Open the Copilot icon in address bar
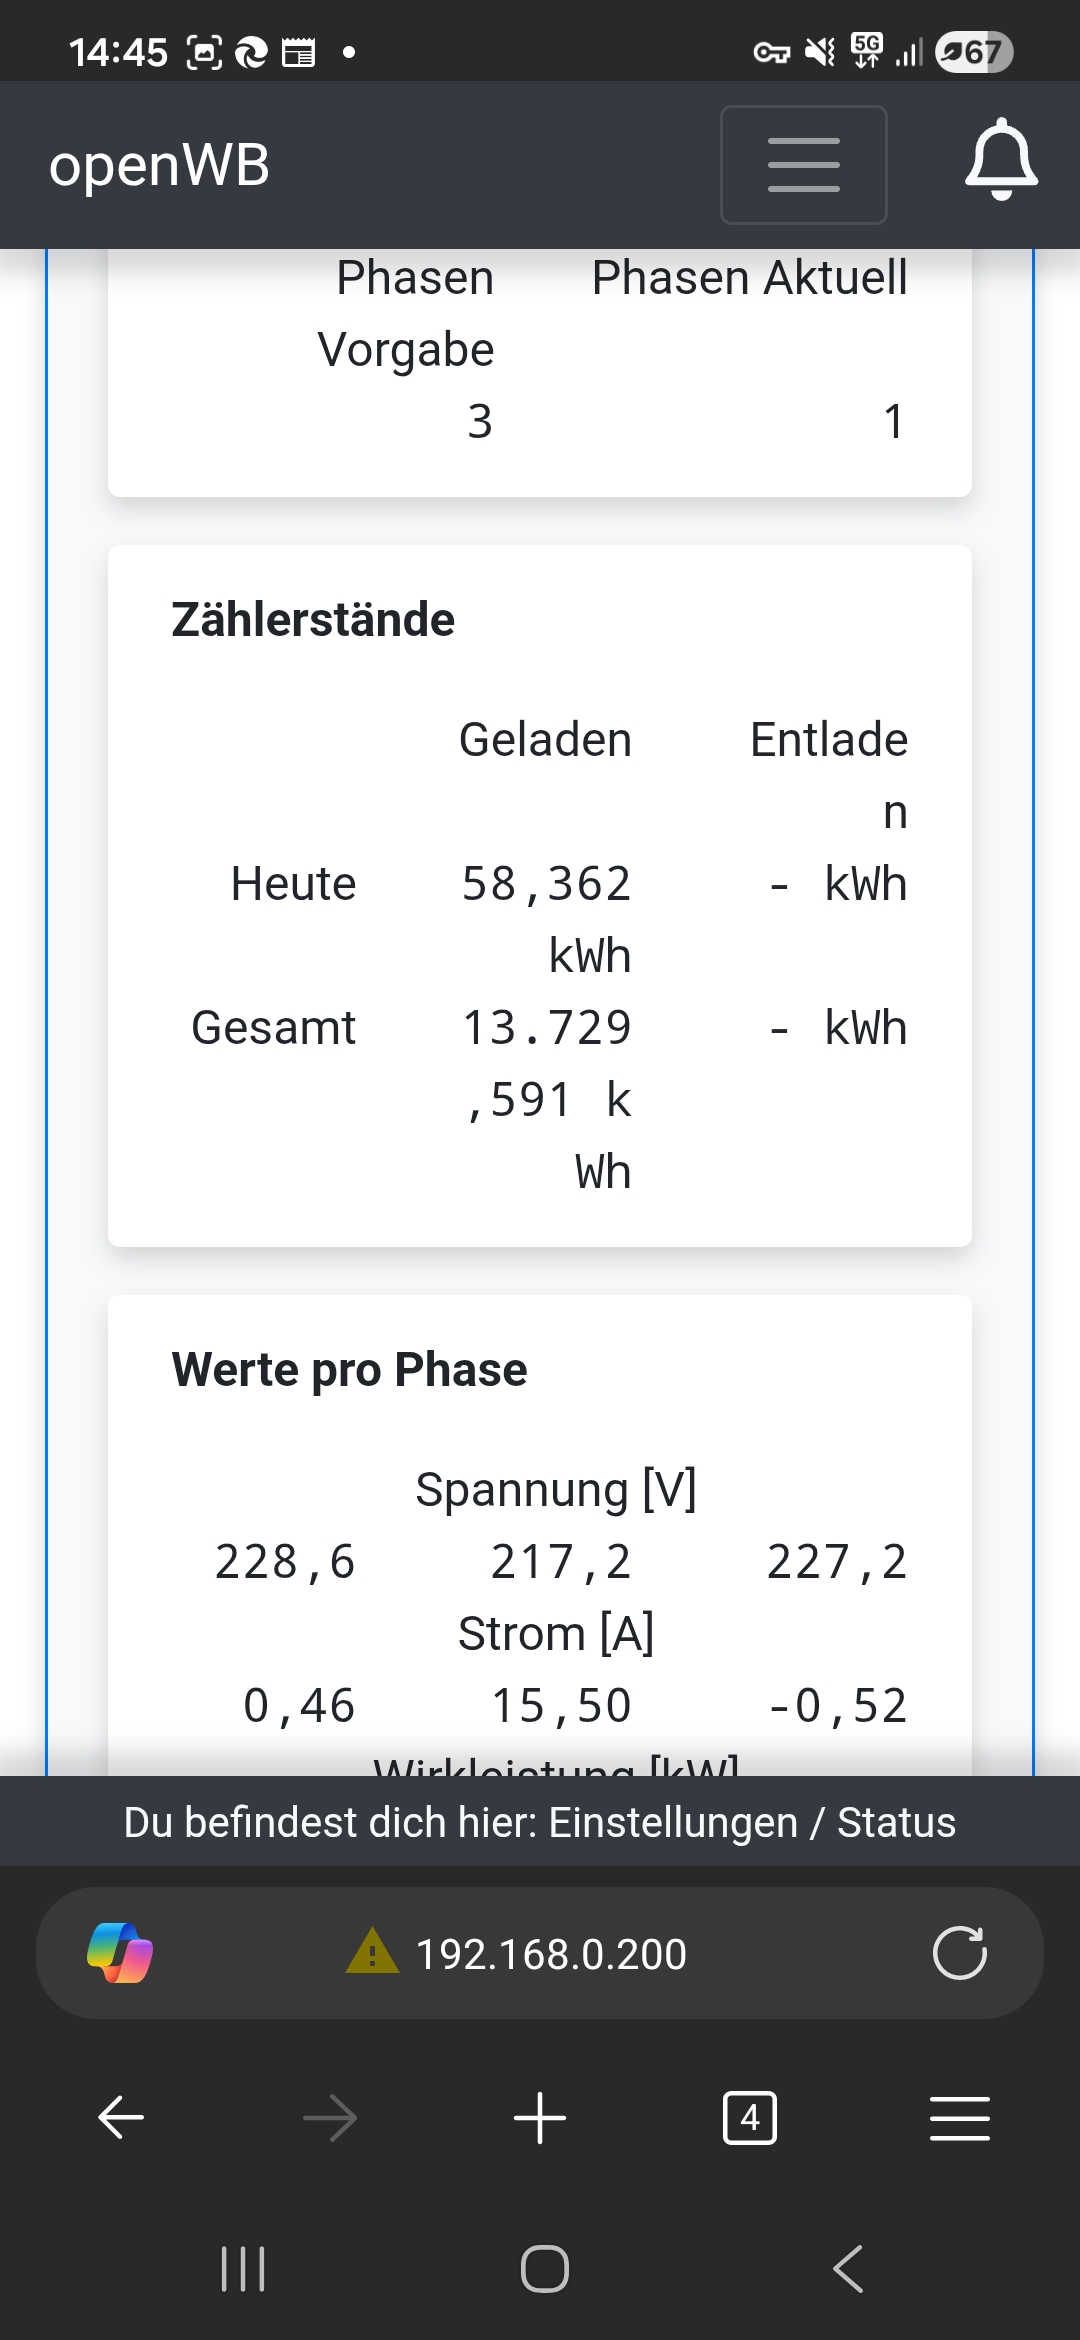Viewport: 1080px width, 2340px height. pos(120,1953)
